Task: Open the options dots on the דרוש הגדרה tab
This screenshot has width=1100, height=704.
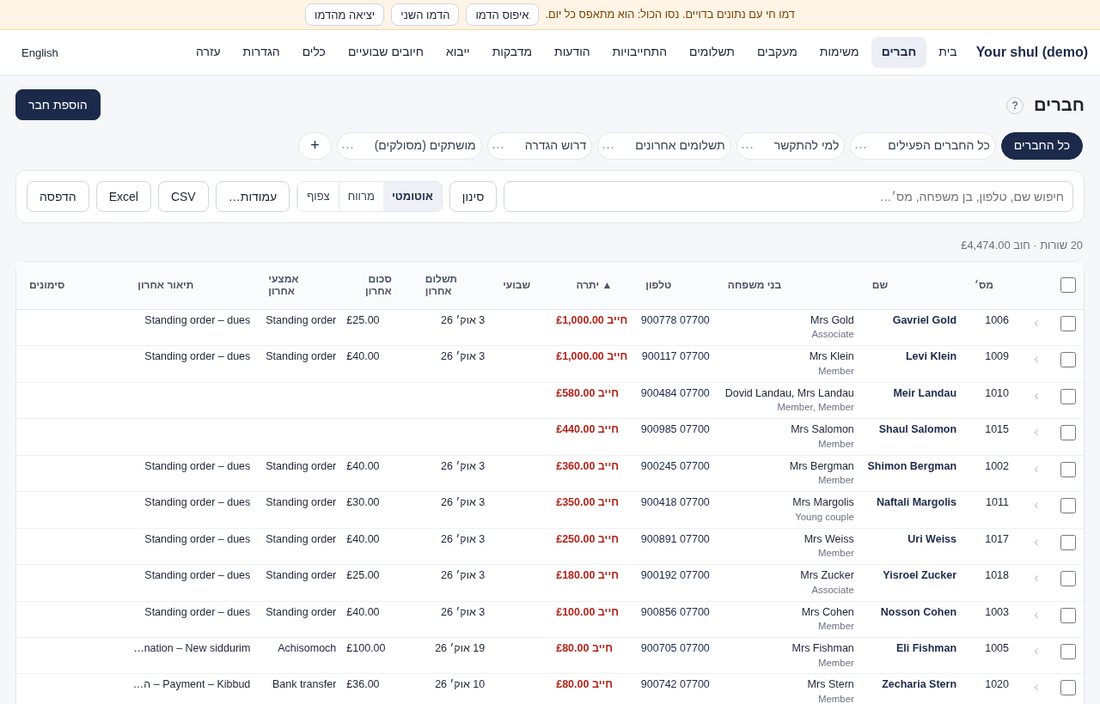Action: [x=498, y=146]
